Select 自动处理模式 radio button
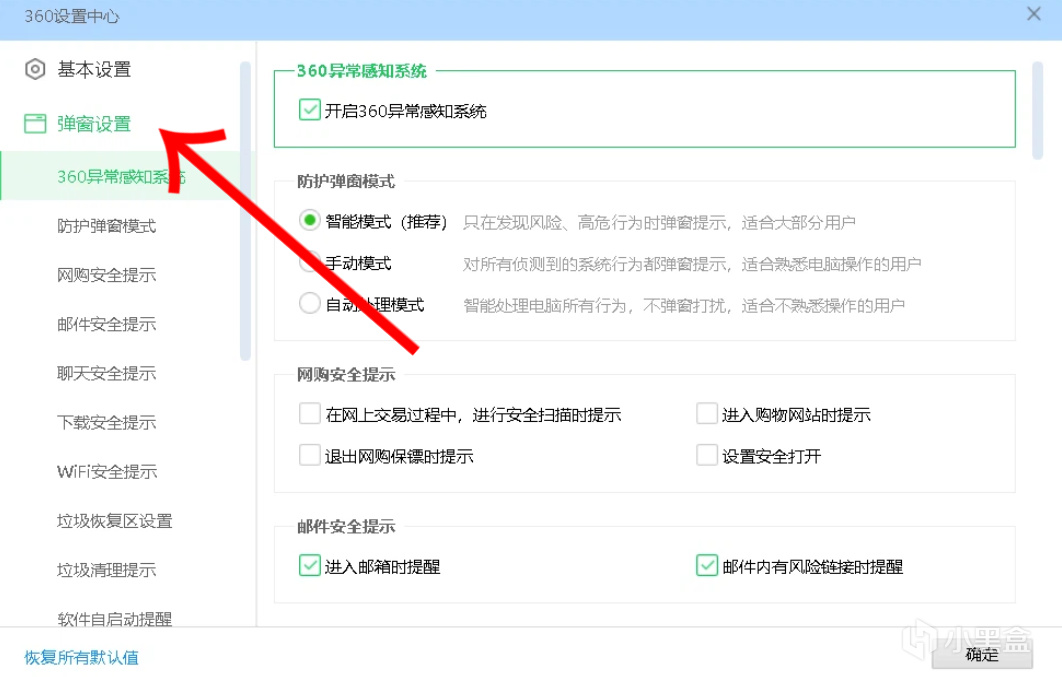Image resolution: width=1062 pixels, height=677 pixels. tap(310, 303)
